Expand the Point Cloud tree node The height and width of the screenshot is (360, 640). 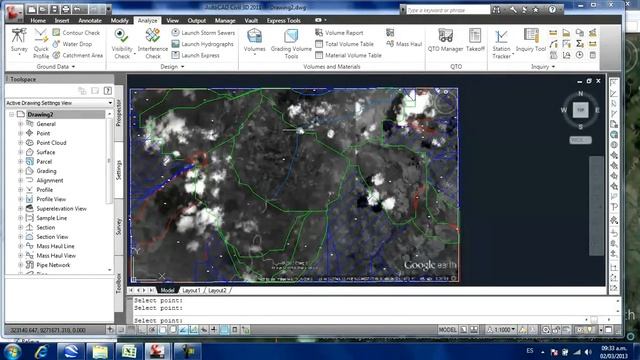coord(20,143)
